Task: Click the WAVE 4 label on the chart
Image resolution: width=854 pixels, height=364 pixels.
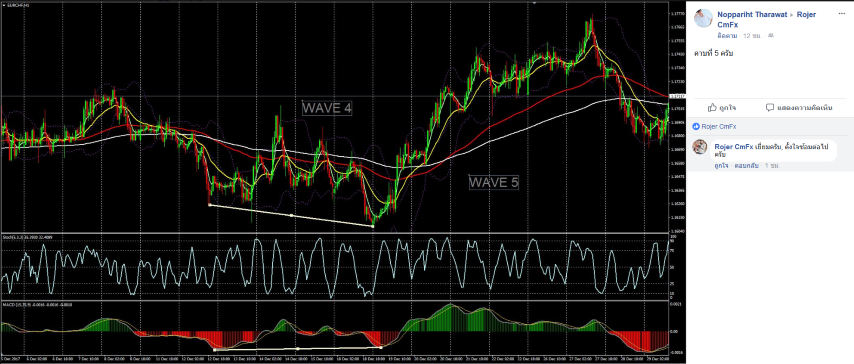Action: [x=327, y=108]
